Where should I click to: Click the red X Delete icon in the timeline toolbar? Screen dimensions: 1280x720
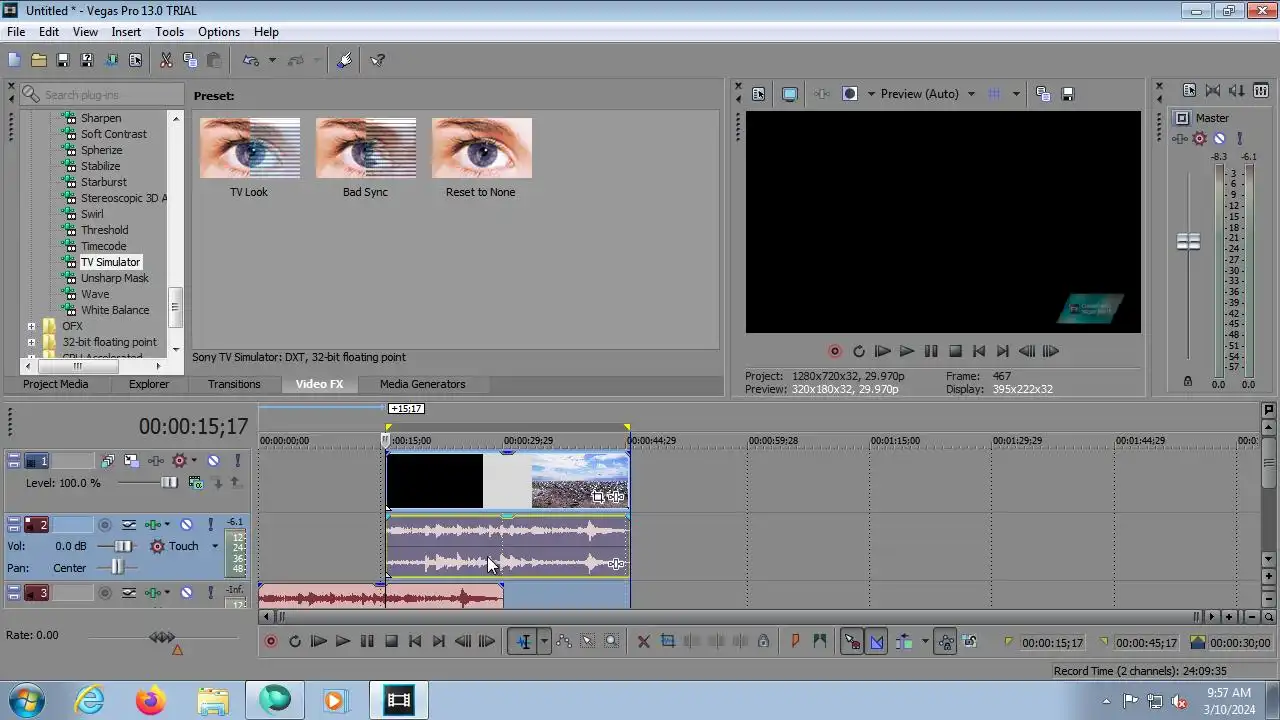point(643,642)
